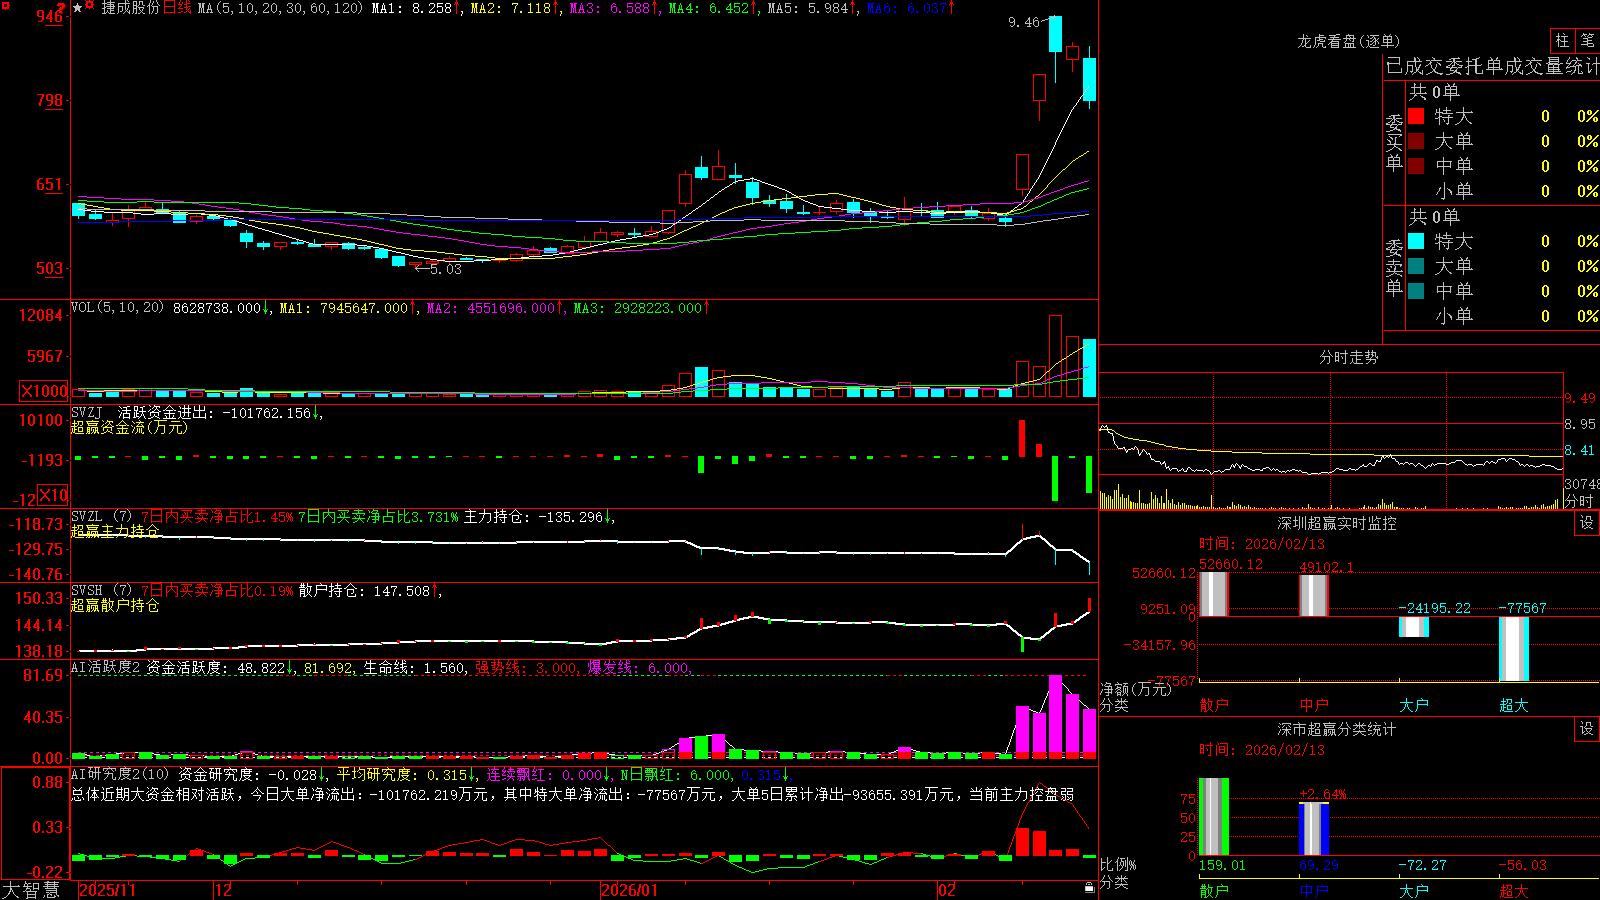Viewport: 1600px width, 900px height.
Task: Click the 捷成股份 stock name
Action: (130, 8)
